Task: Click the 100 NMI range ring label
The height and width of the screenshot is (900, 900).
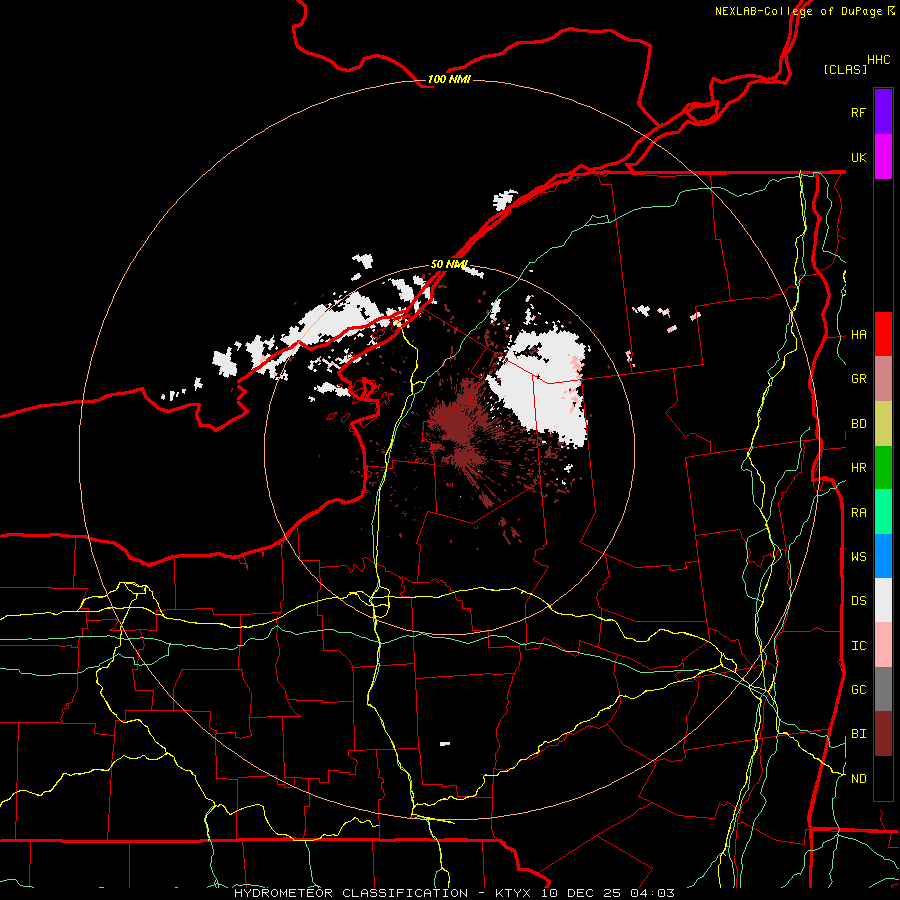Action: point(449,79)
